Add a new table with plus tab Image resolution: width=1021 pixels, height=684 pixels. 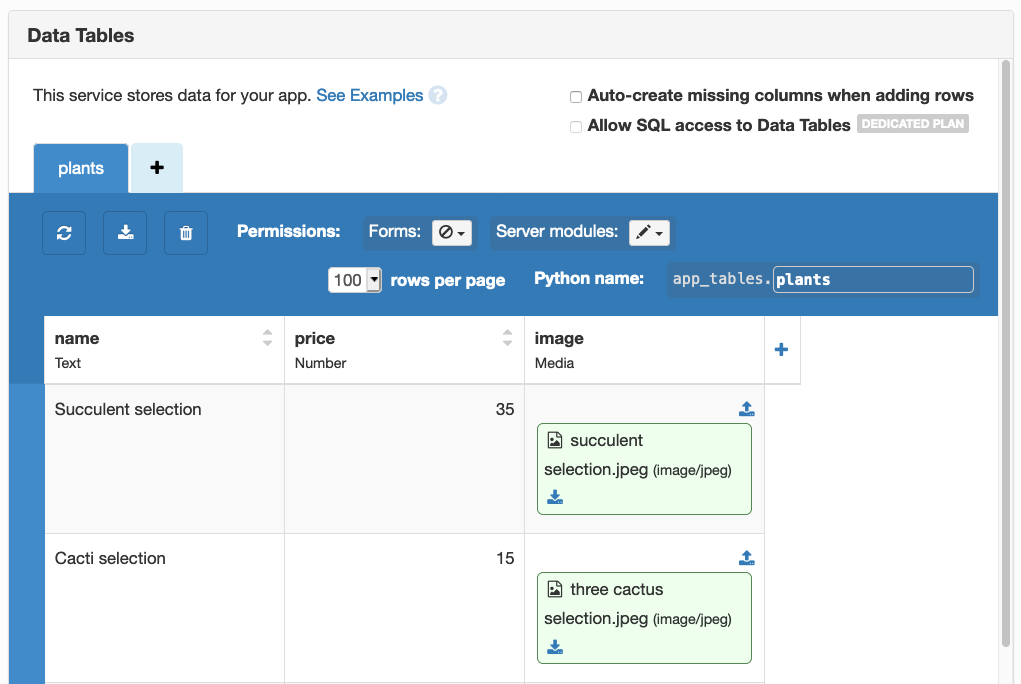pyautogui.click(x=157, y=168)
